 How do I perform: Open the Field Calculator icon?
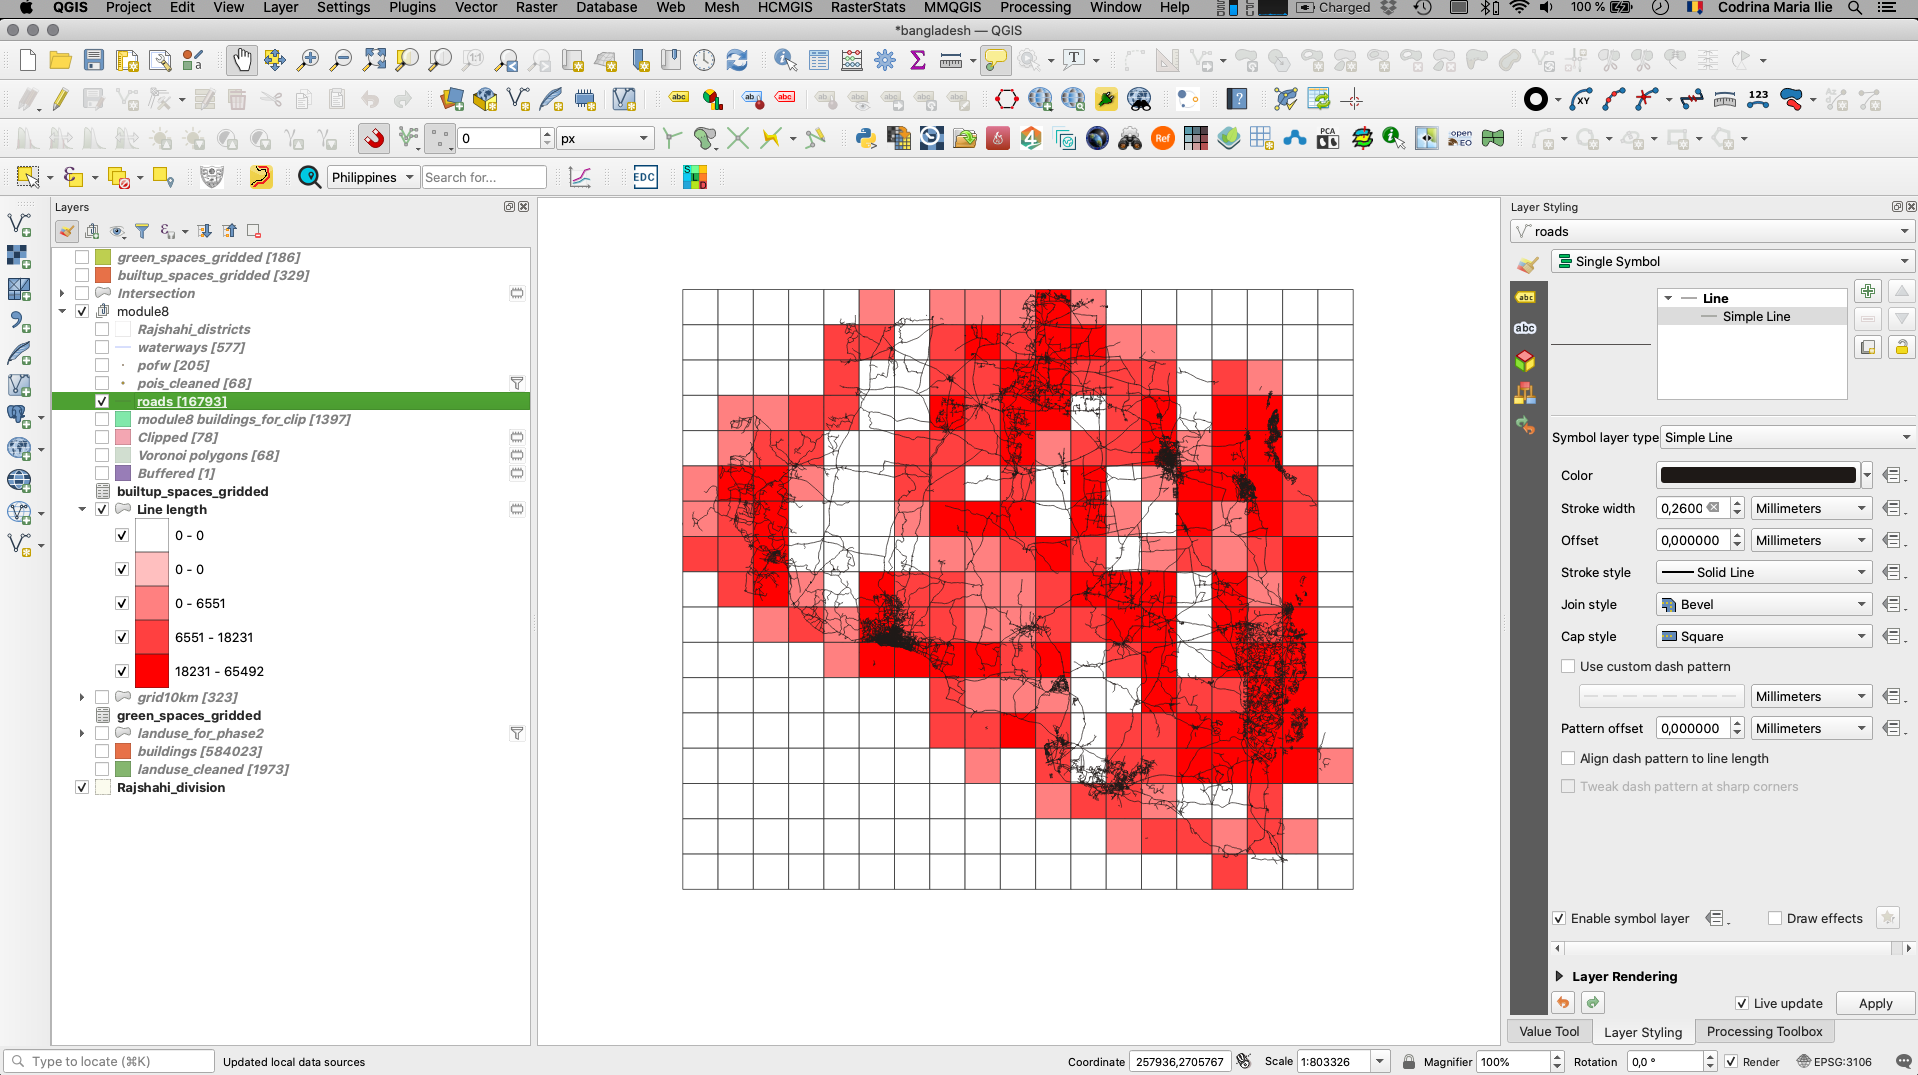pos(852,61)
